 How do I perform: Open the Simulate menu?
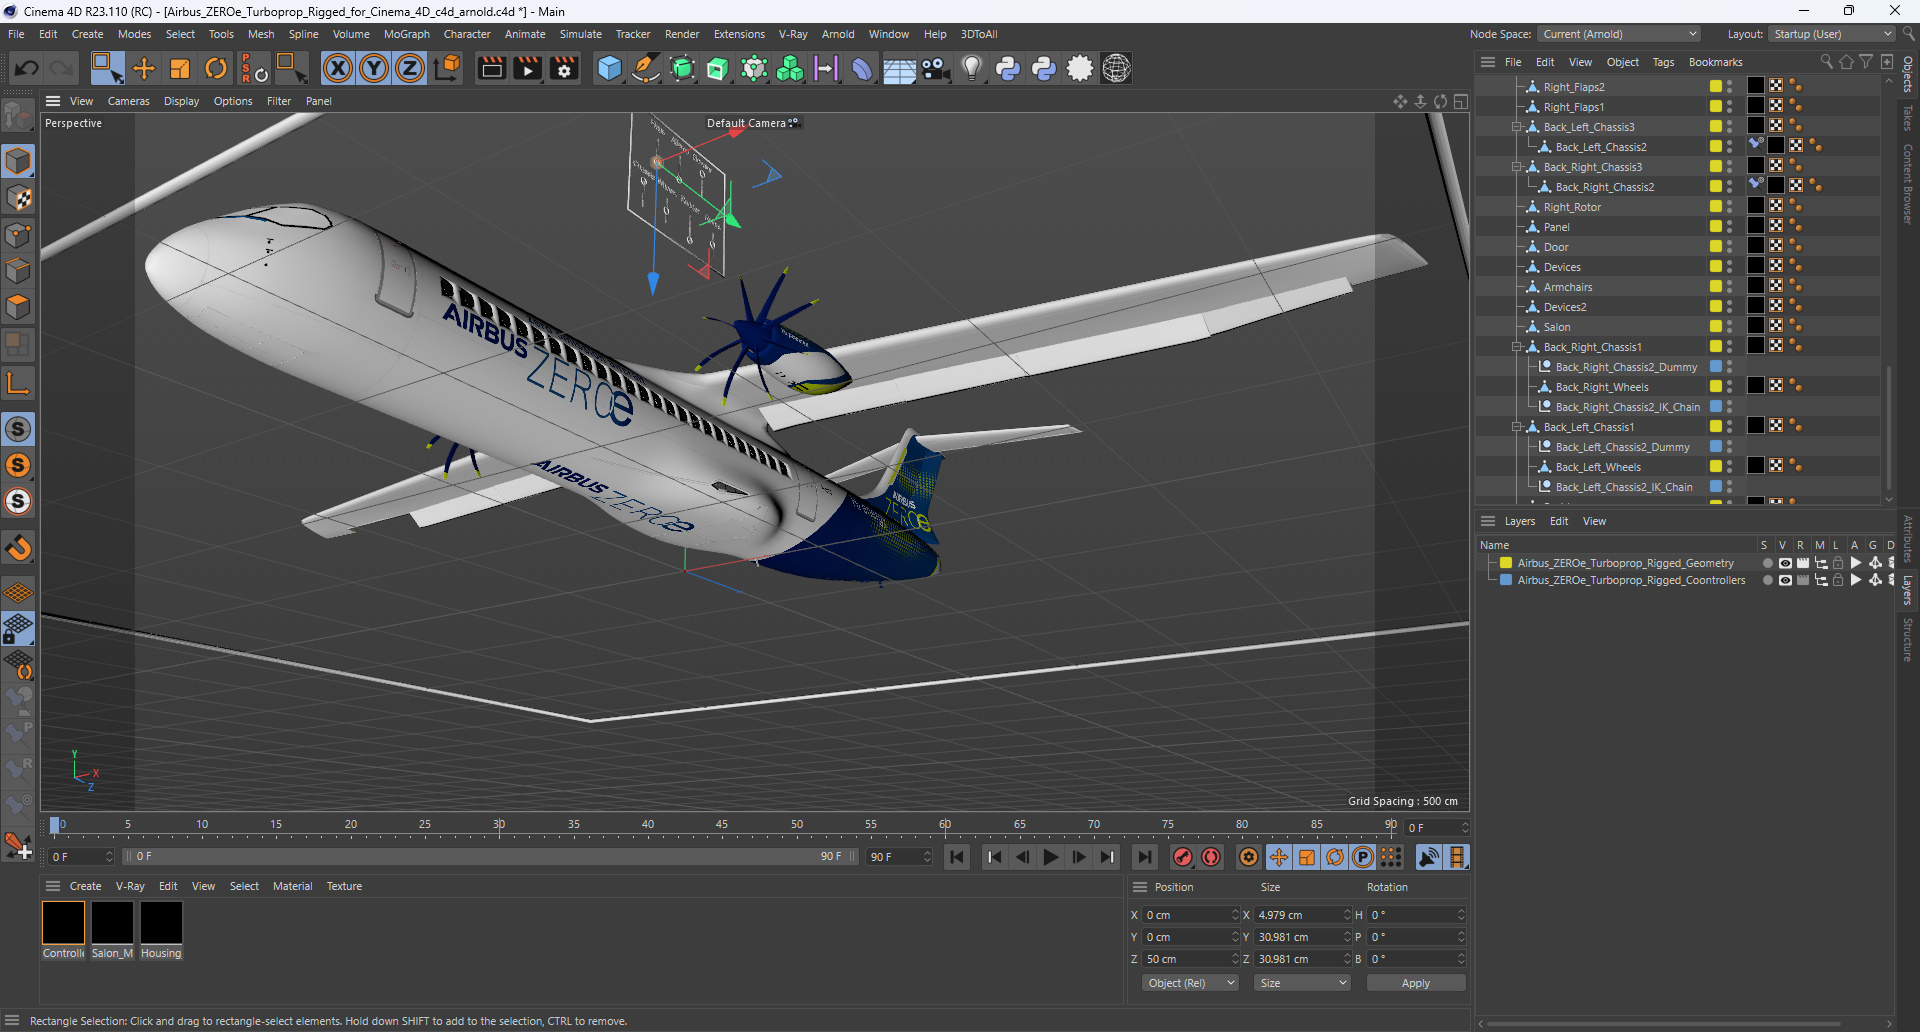point(580,34)
